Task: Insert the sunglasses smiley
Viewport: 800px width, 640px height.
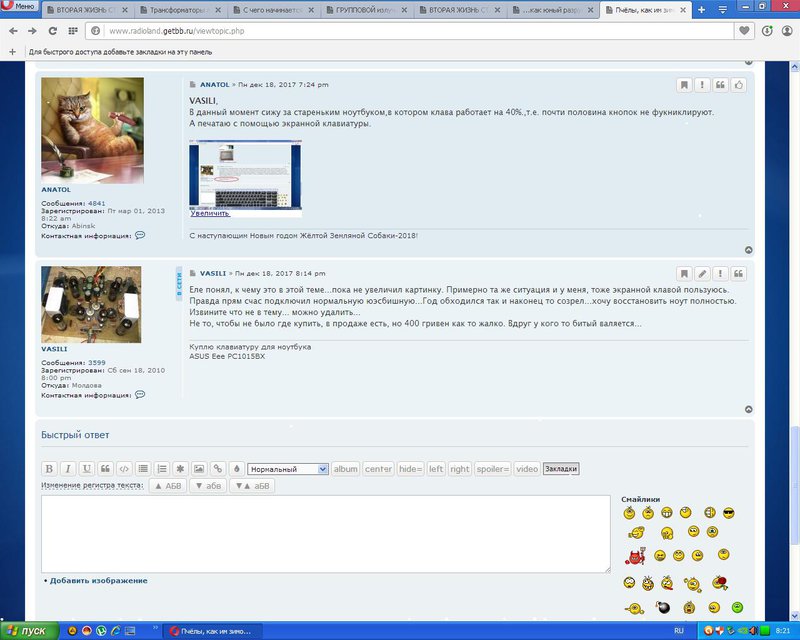Action: tap(729, 513)
